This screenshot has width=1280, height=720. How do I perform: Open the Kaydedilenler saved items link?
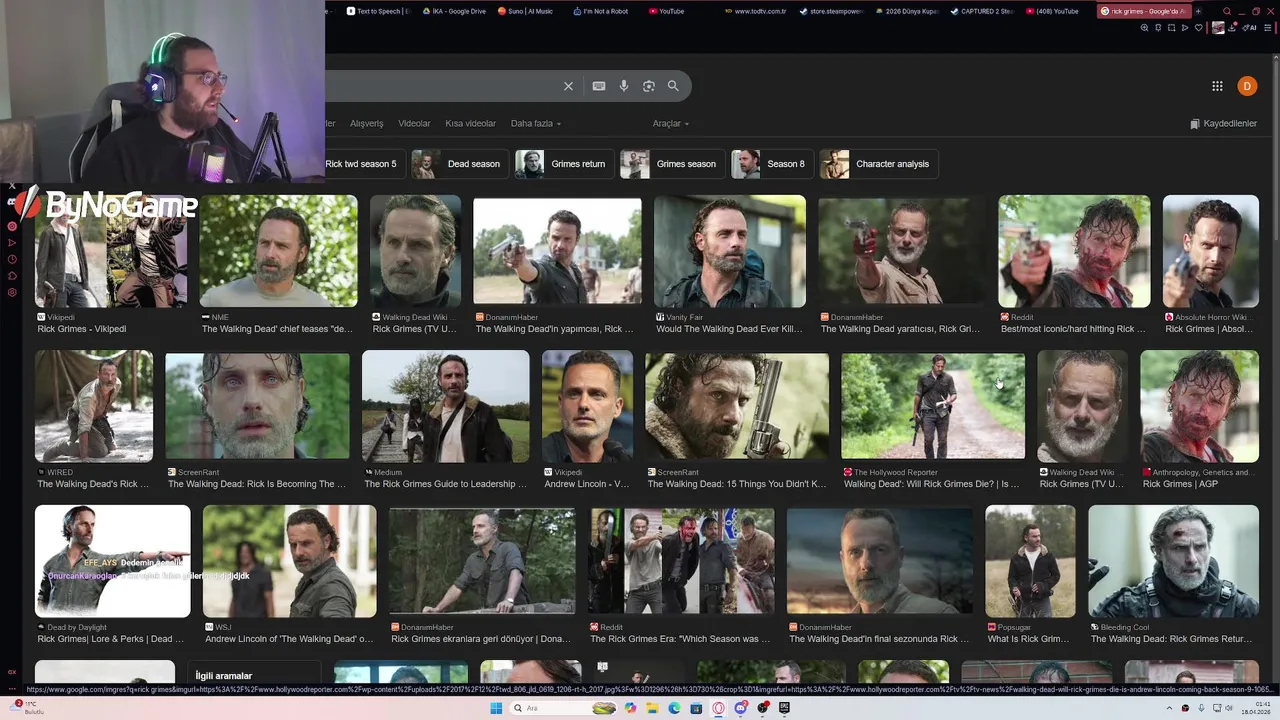pos(1223,124)
